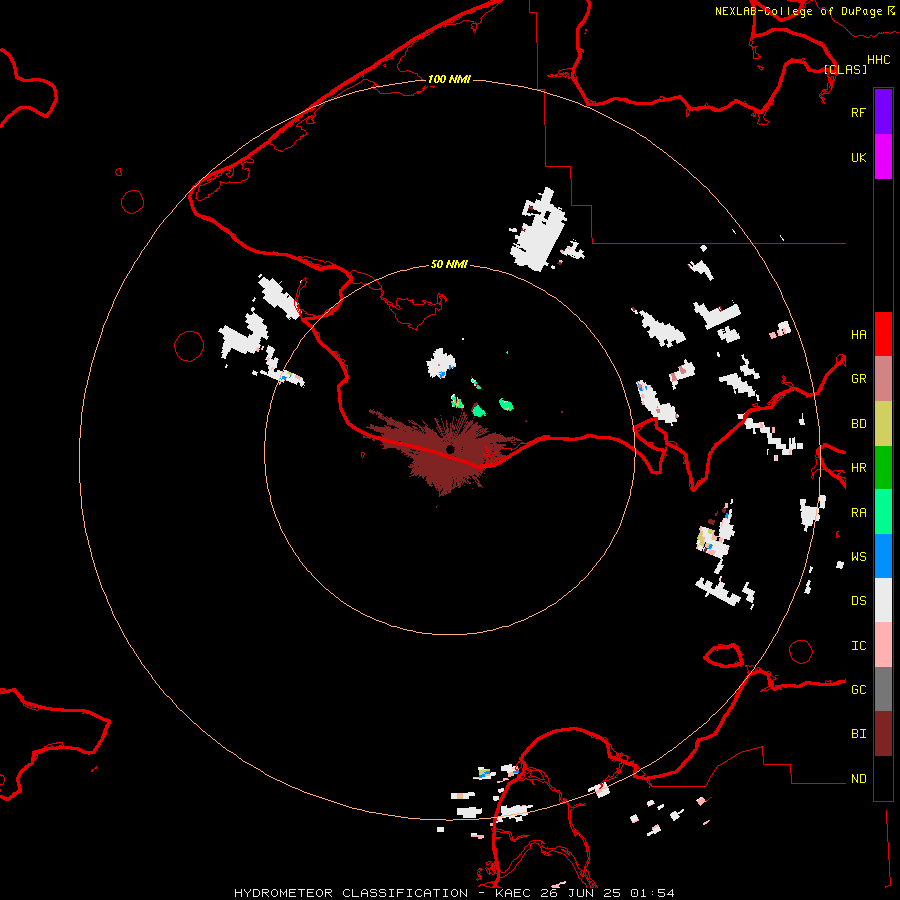The width and height of the screenshot is (900, 900).
Task: Click the BI legend label
Action: [858, 734]
